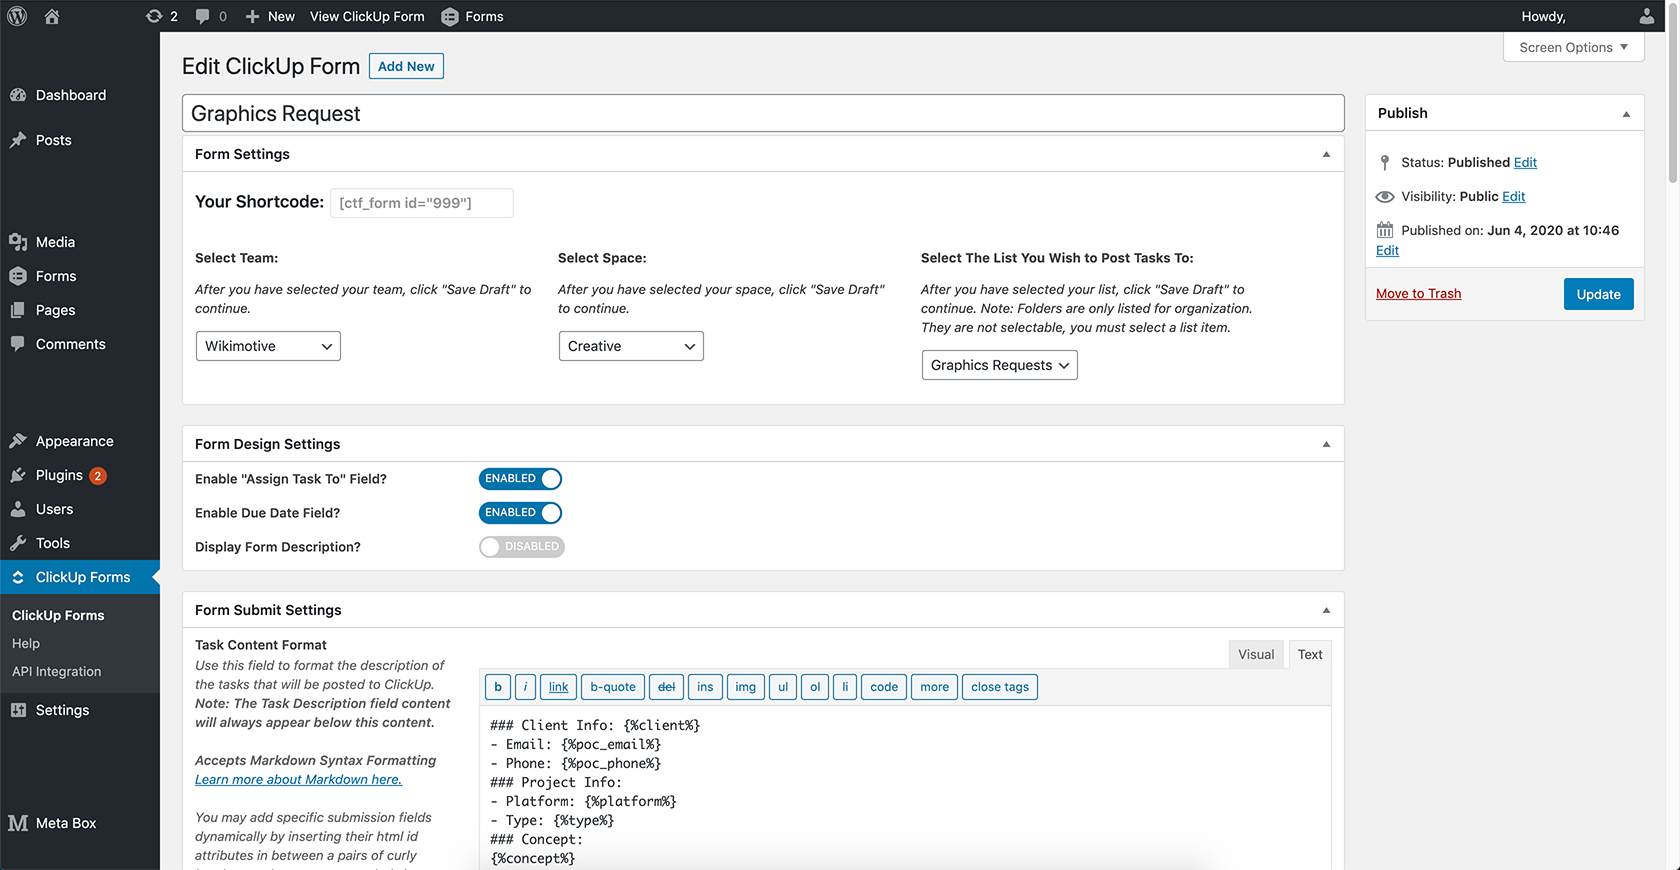Click the sidebar Settings icon
Image resolution: width=1680 pixels, height=870 pixels.
tap(18, 710)
